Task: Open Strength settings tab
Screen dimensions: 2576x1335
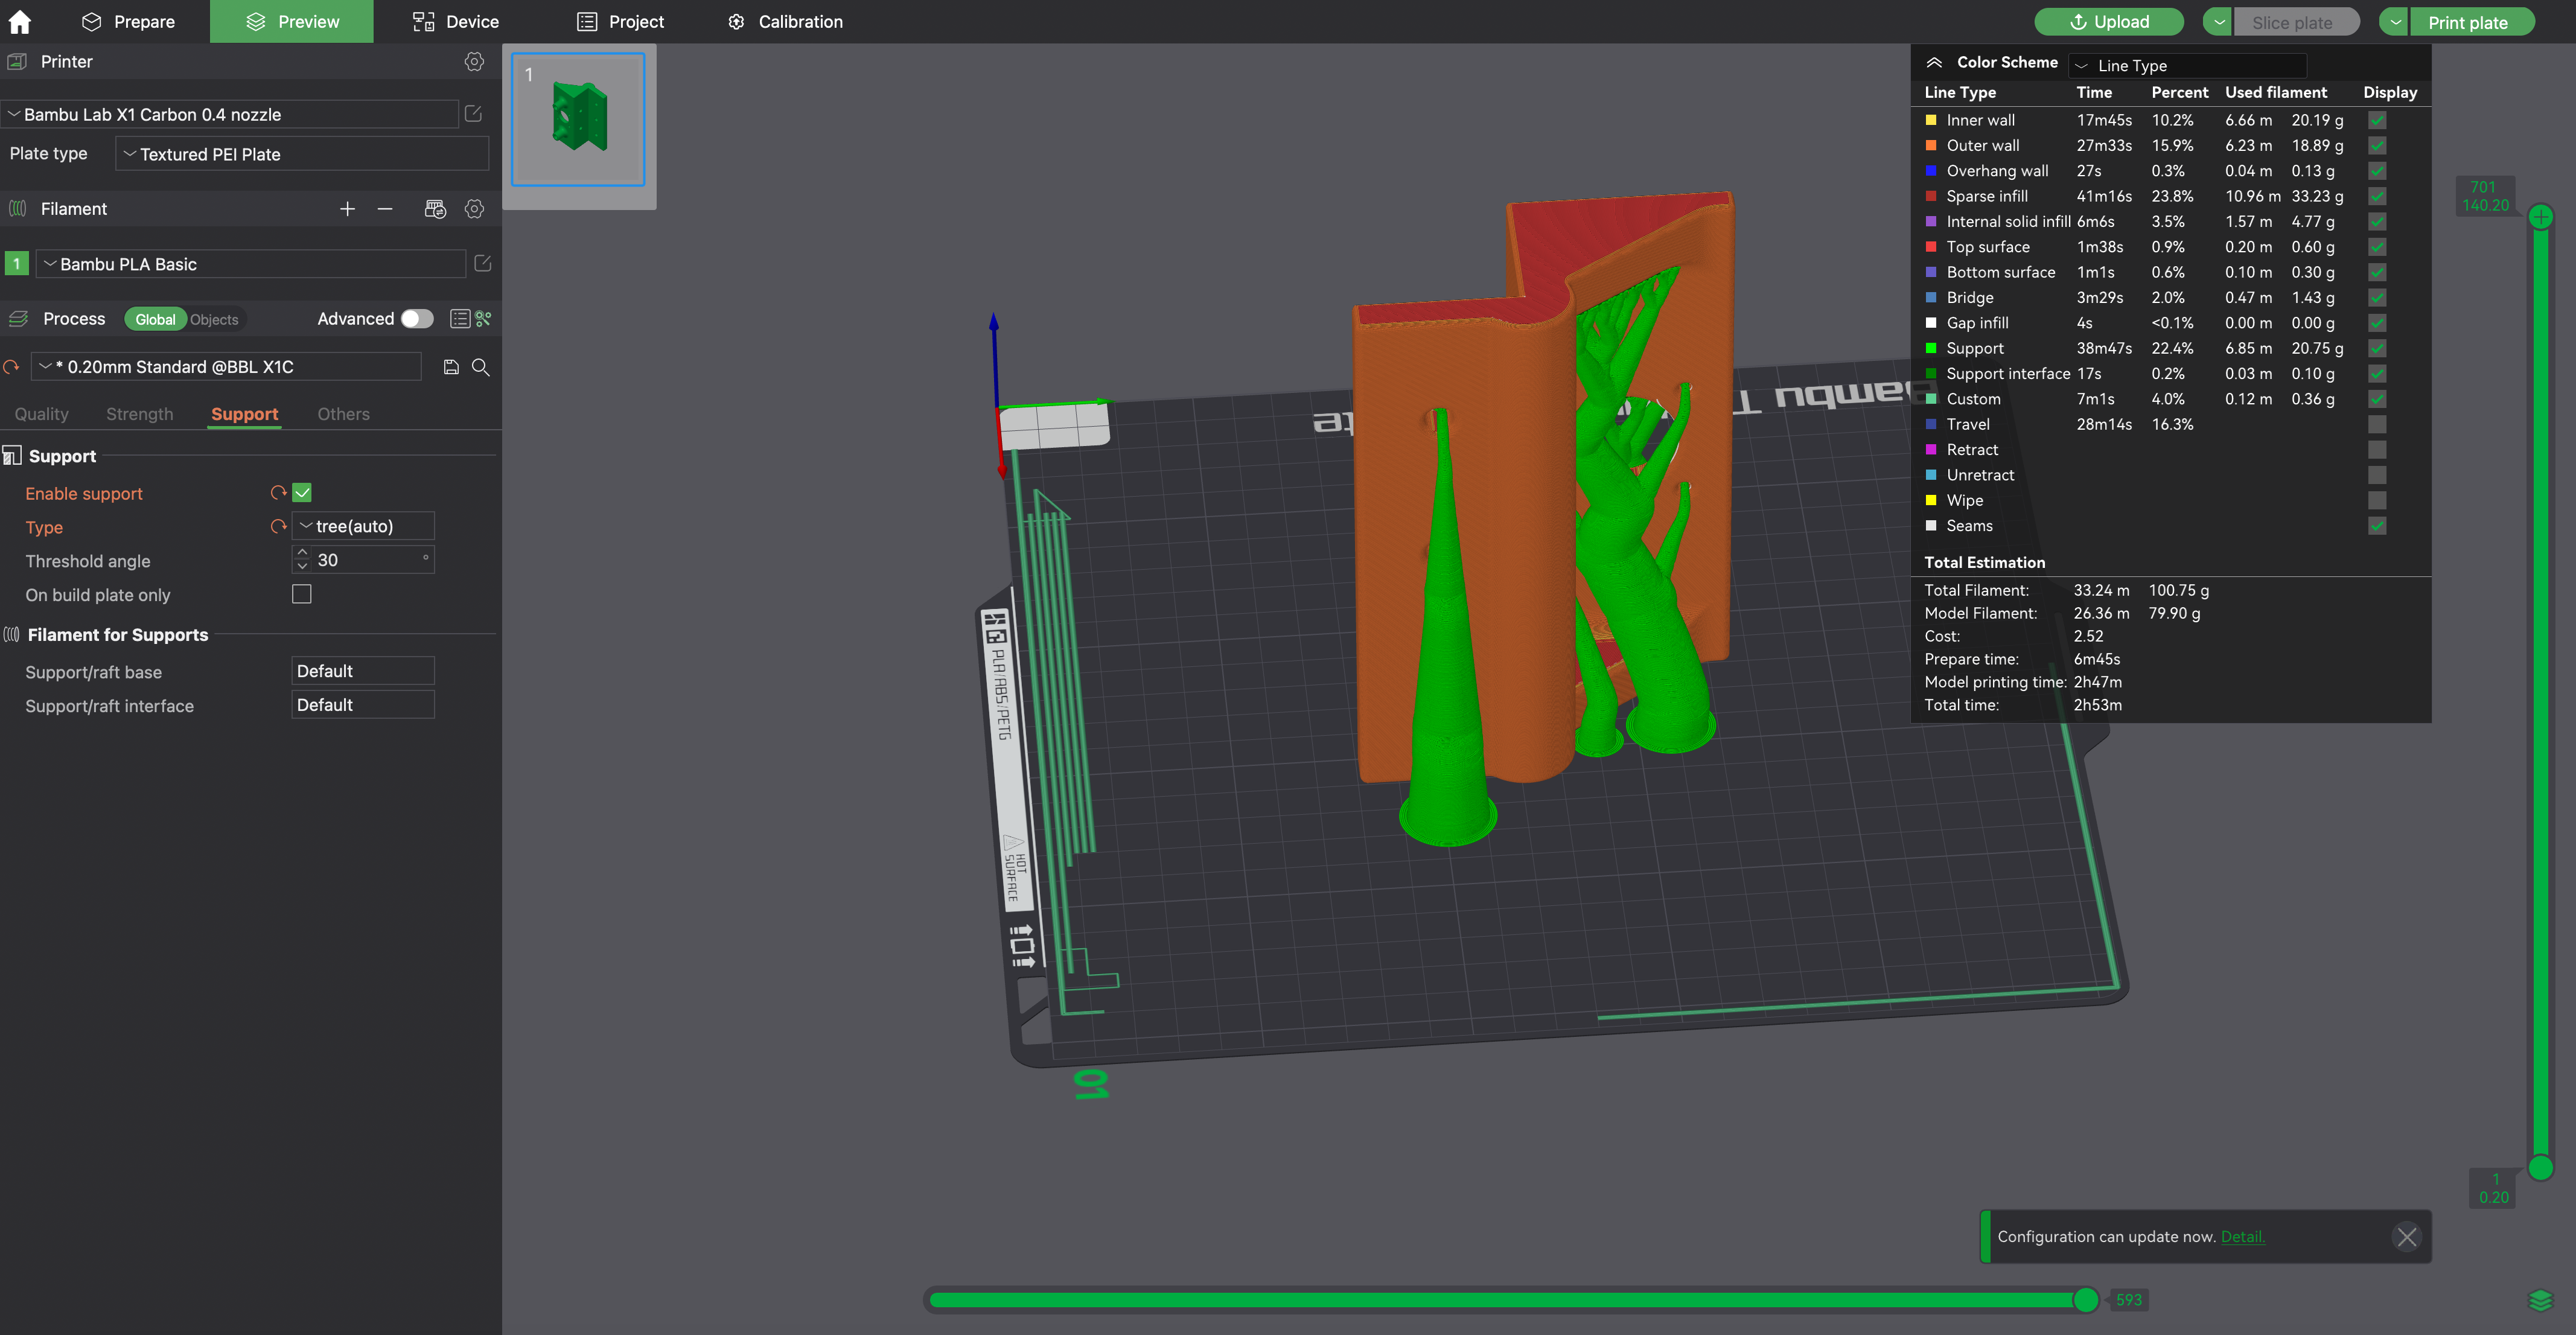Action: 139,414
